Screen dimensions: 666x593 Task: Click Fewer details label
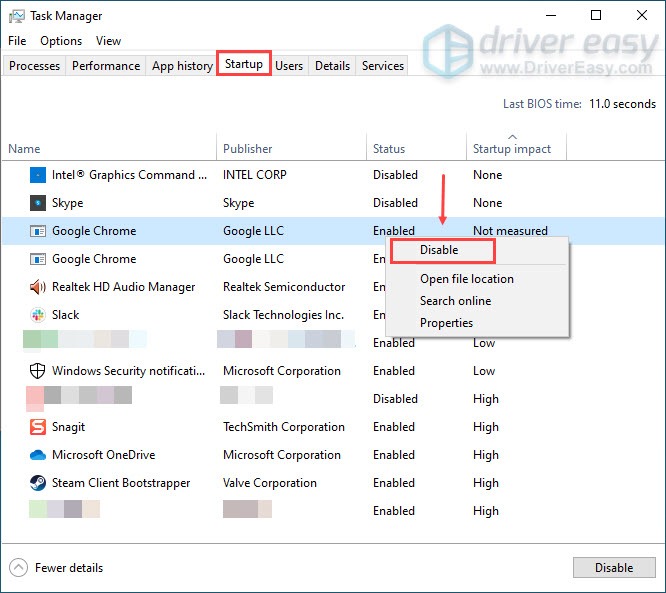69,568
